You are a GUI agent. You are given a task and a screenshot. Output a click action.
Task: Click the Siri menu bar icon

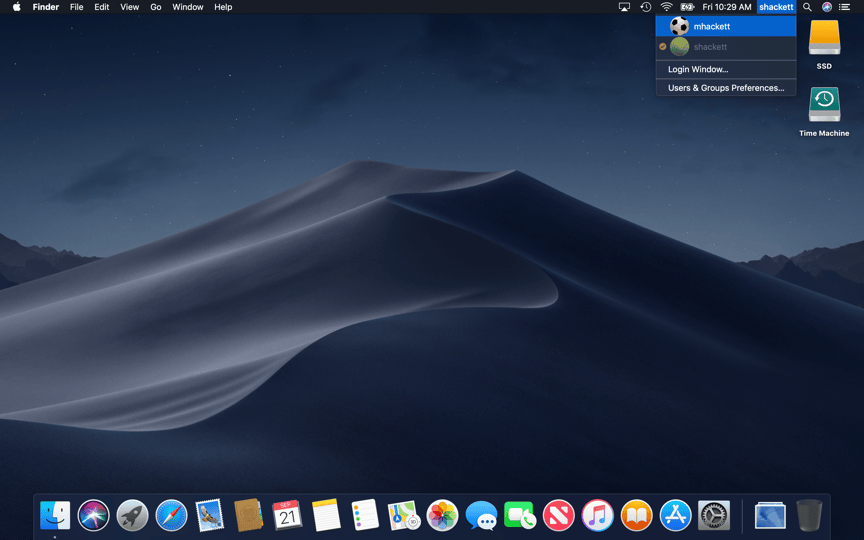tap(827, 7)
